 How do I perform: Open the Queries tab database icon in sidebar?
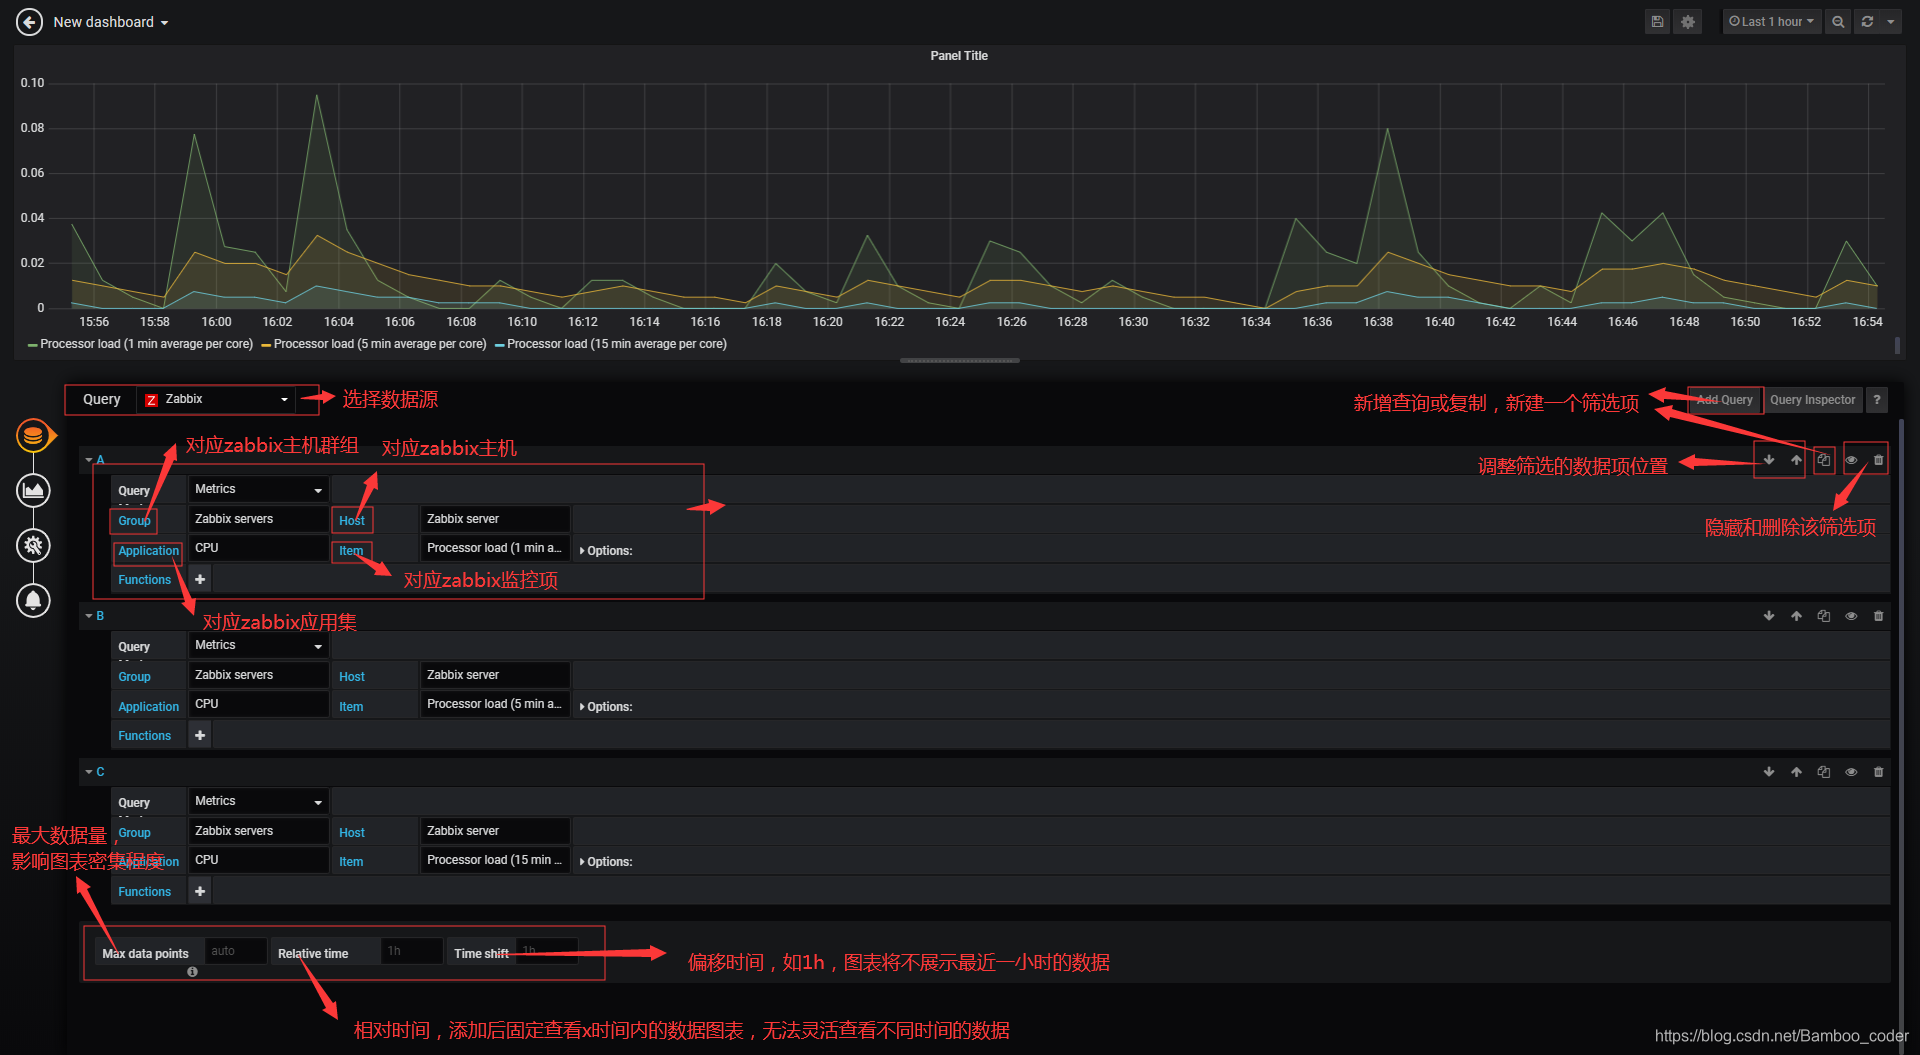click(x=33, y=436)
